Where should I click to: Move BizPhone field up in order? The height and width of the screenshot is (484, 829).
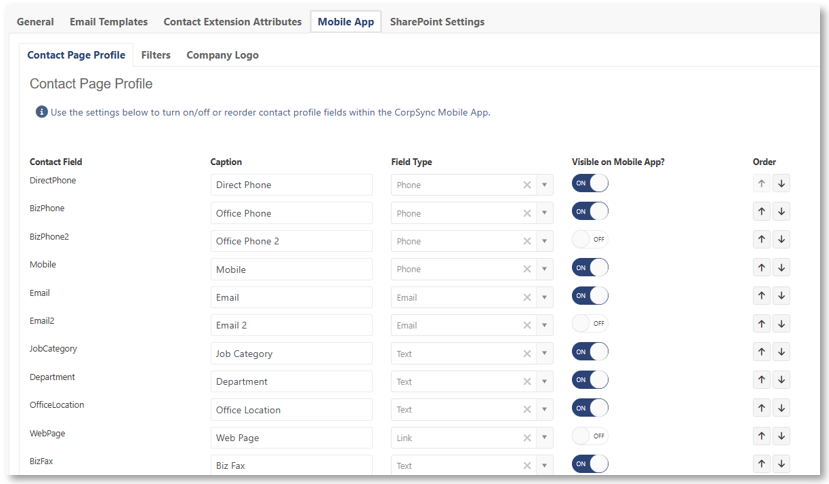[761, 212]
